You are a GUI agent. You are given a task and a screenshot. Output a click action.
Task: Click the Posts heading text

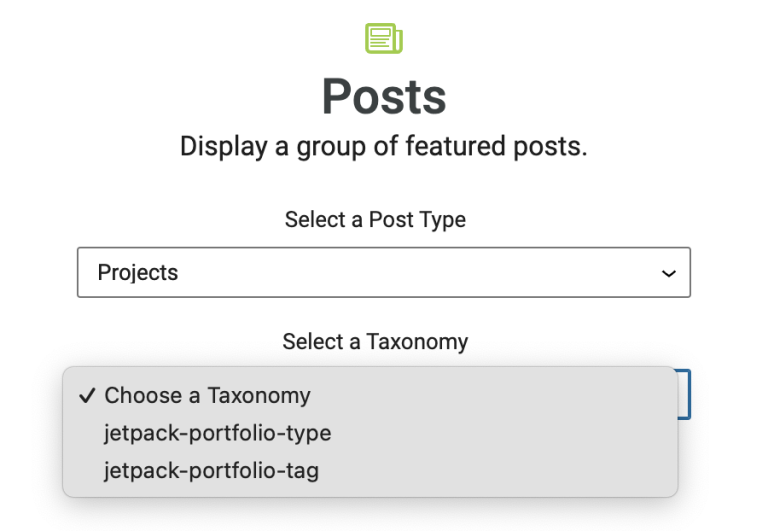click(384, 97)
